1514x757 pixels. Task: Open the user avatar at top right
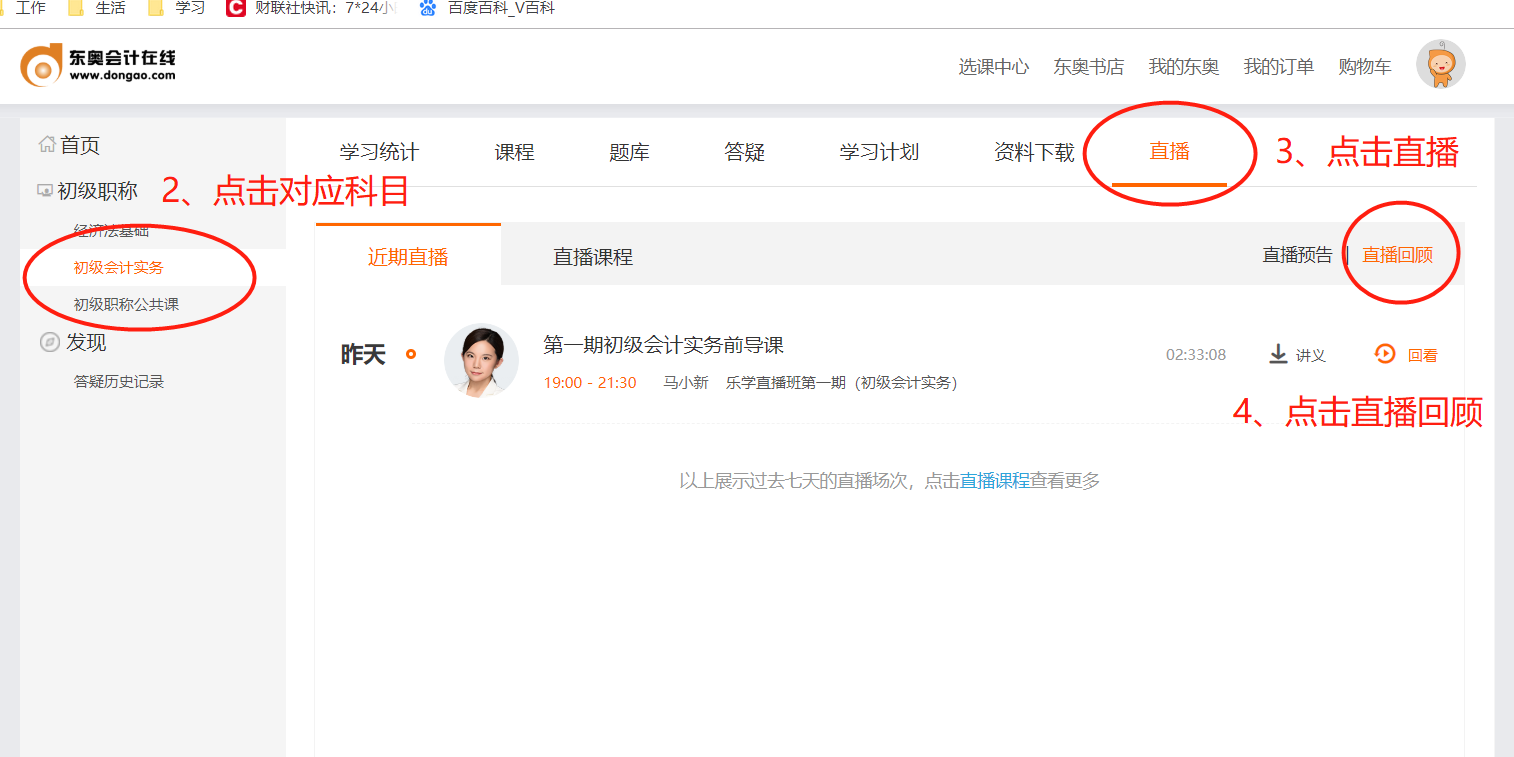point(1440,64)
